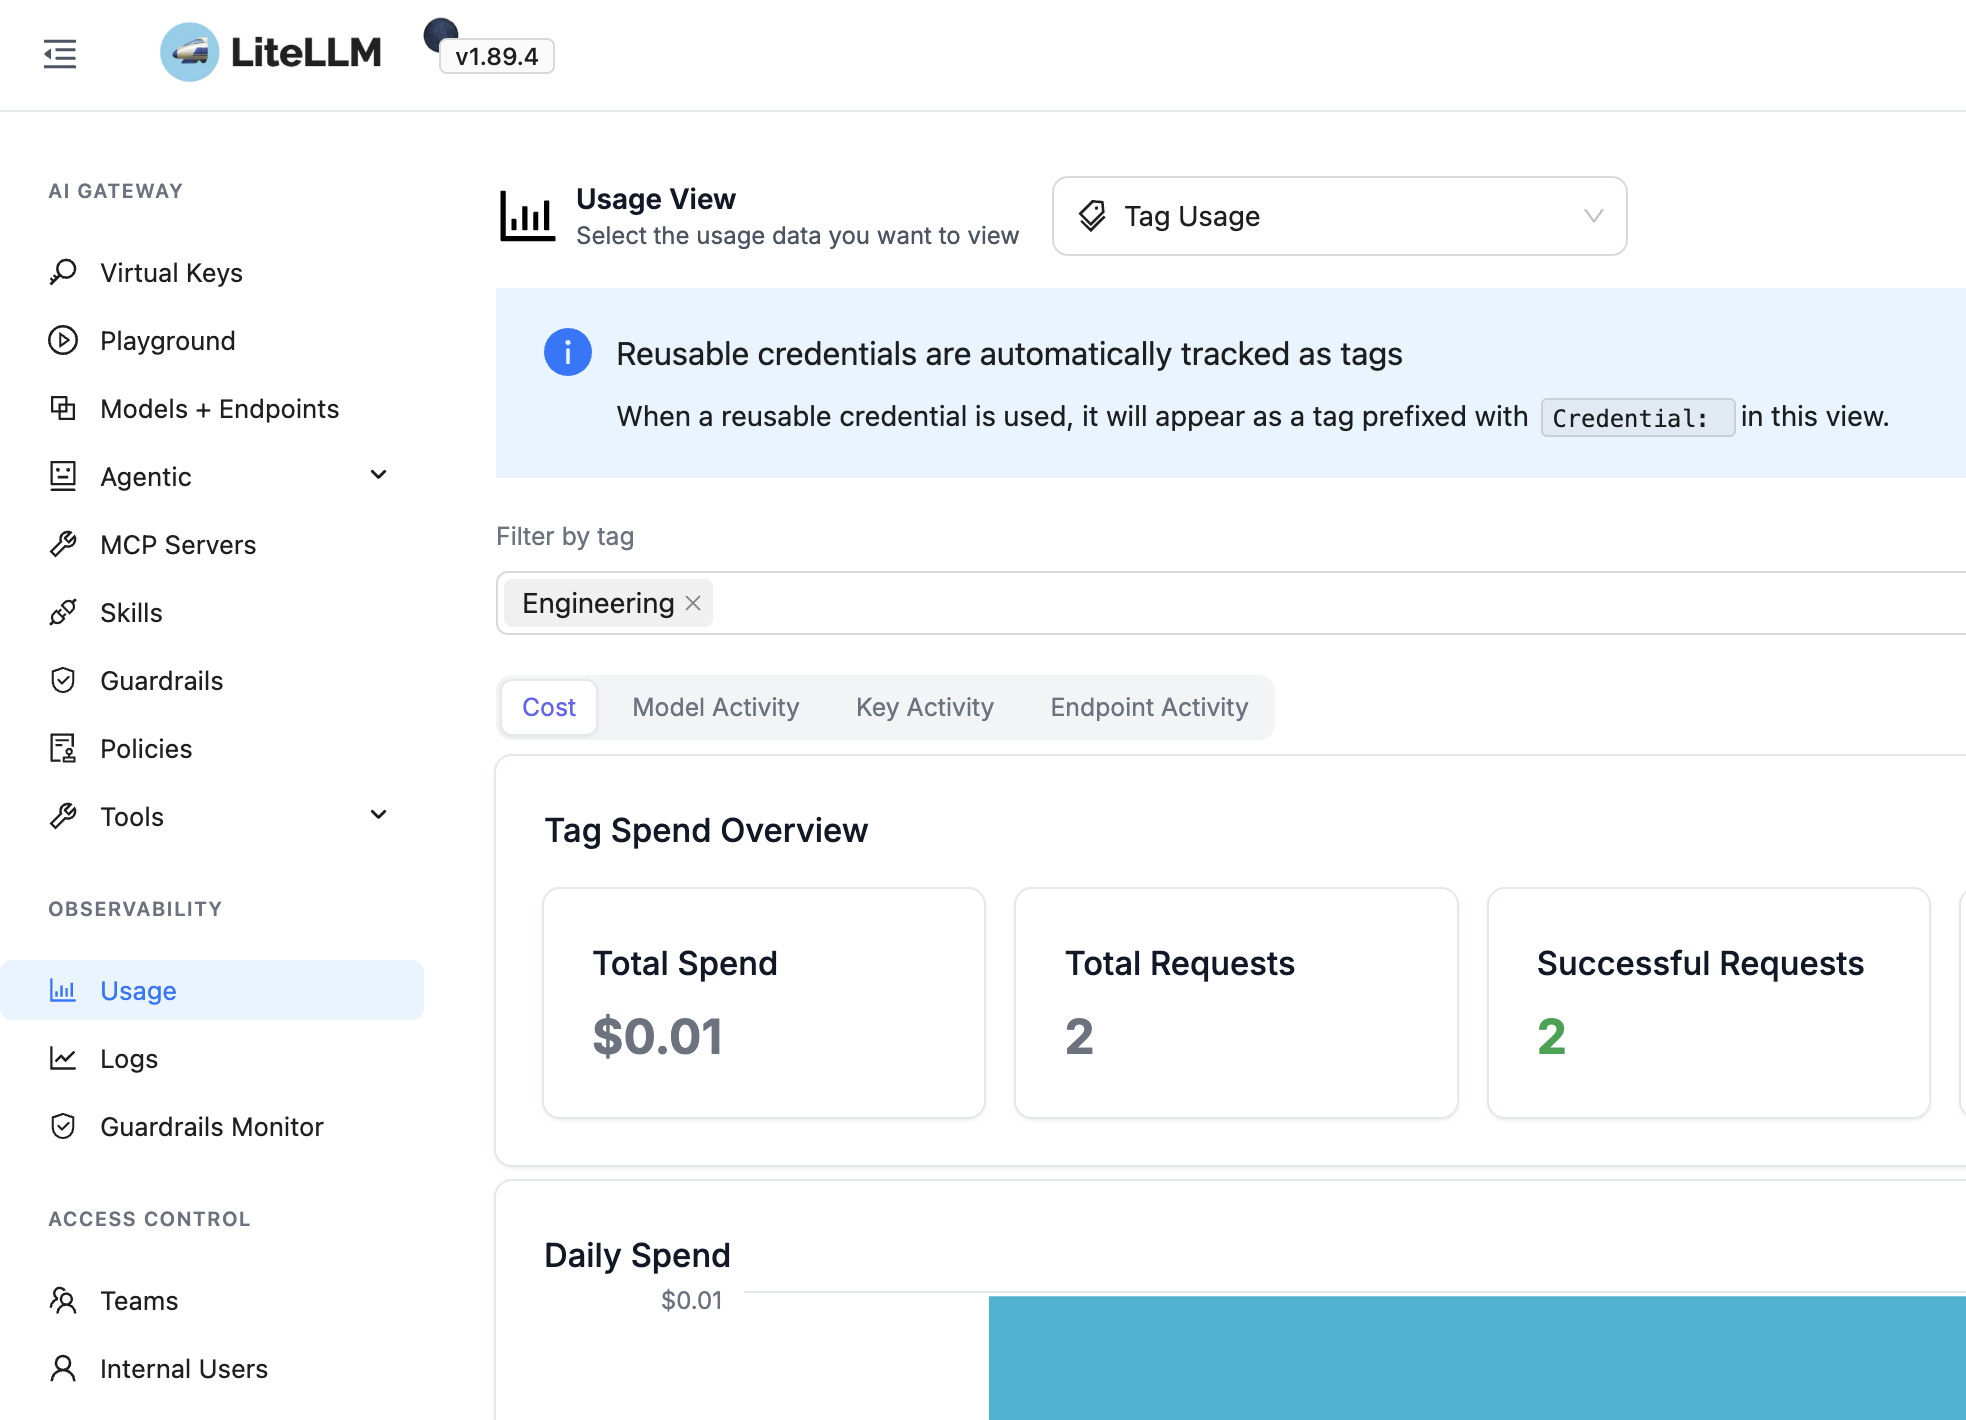This screenshot has width=1966, height=1420.
Task: Click the dark badge above version label
Action: [x=440, y=33]
